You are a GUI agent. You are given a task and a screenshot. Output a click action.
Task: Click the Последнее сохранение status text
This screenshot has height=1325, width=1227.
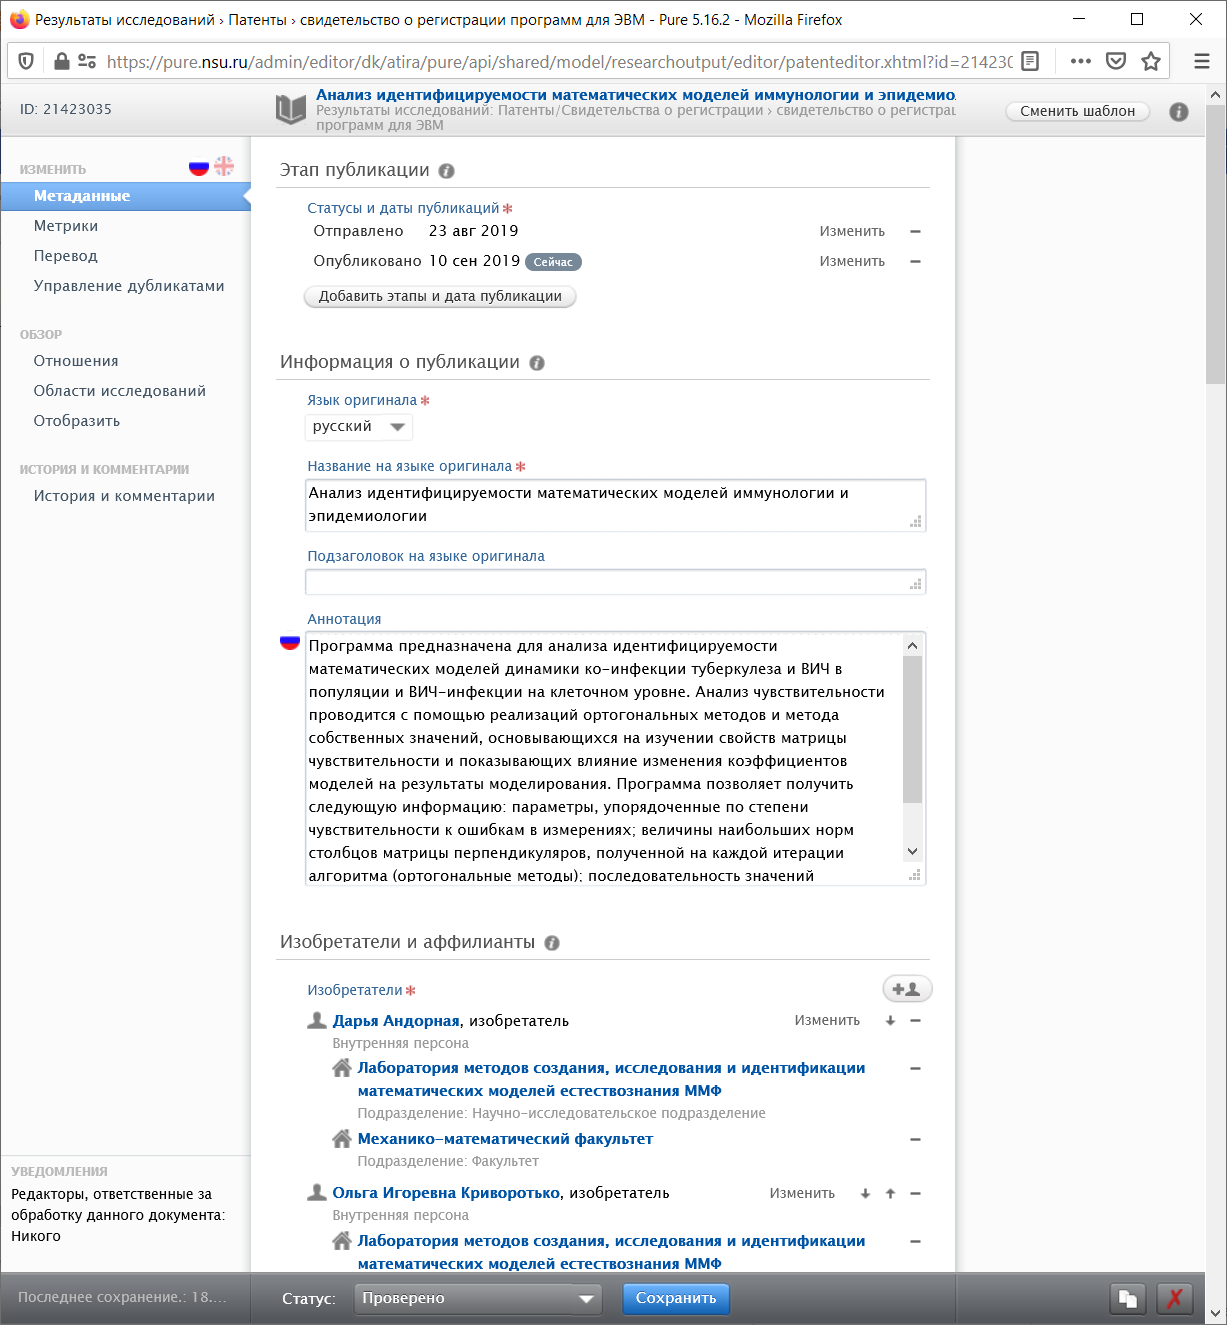tap(123, 1297)
